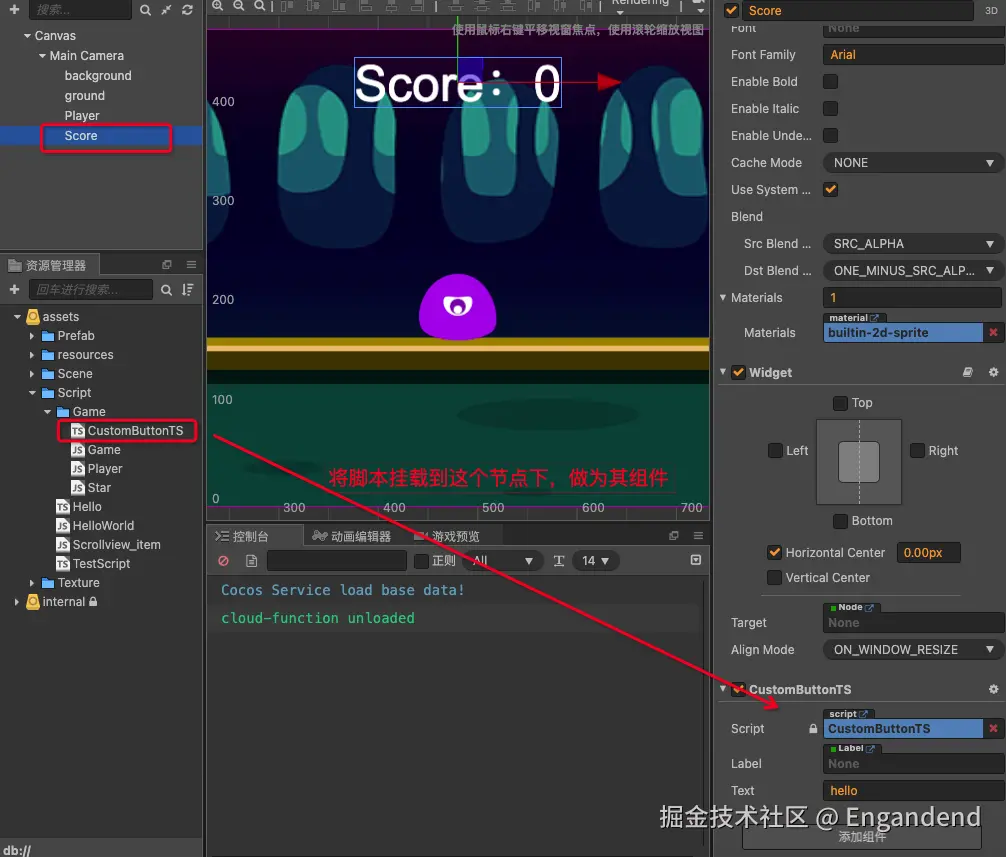The image size is (1006, 857).
Task: Open the console panel hamburger menu
Action: pyautogui.click(x=698, y=536)
